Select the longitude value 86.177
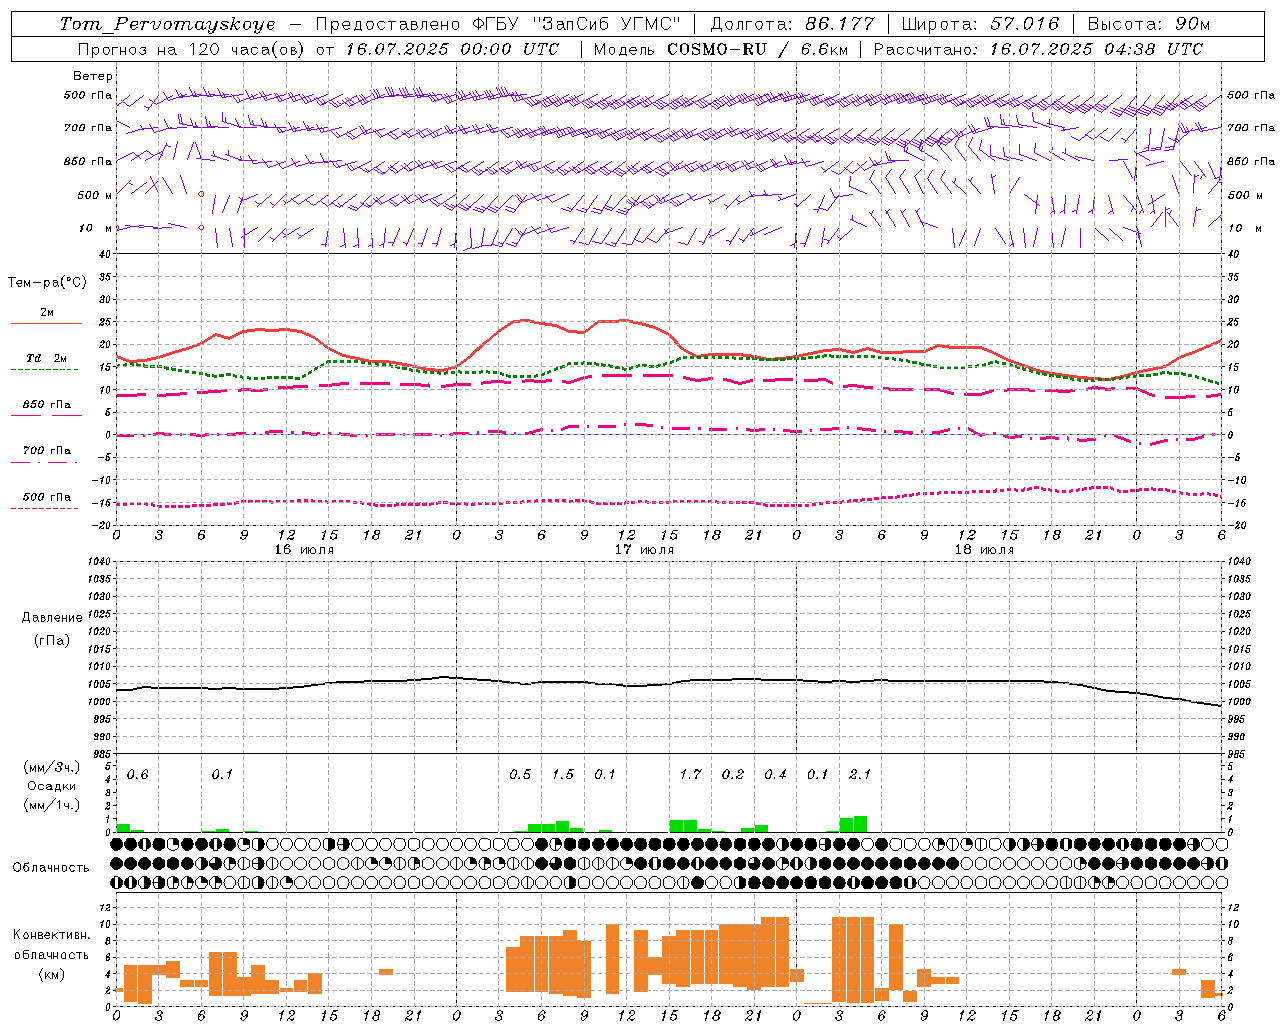The image size is (1280, 1024). (840, 24)
